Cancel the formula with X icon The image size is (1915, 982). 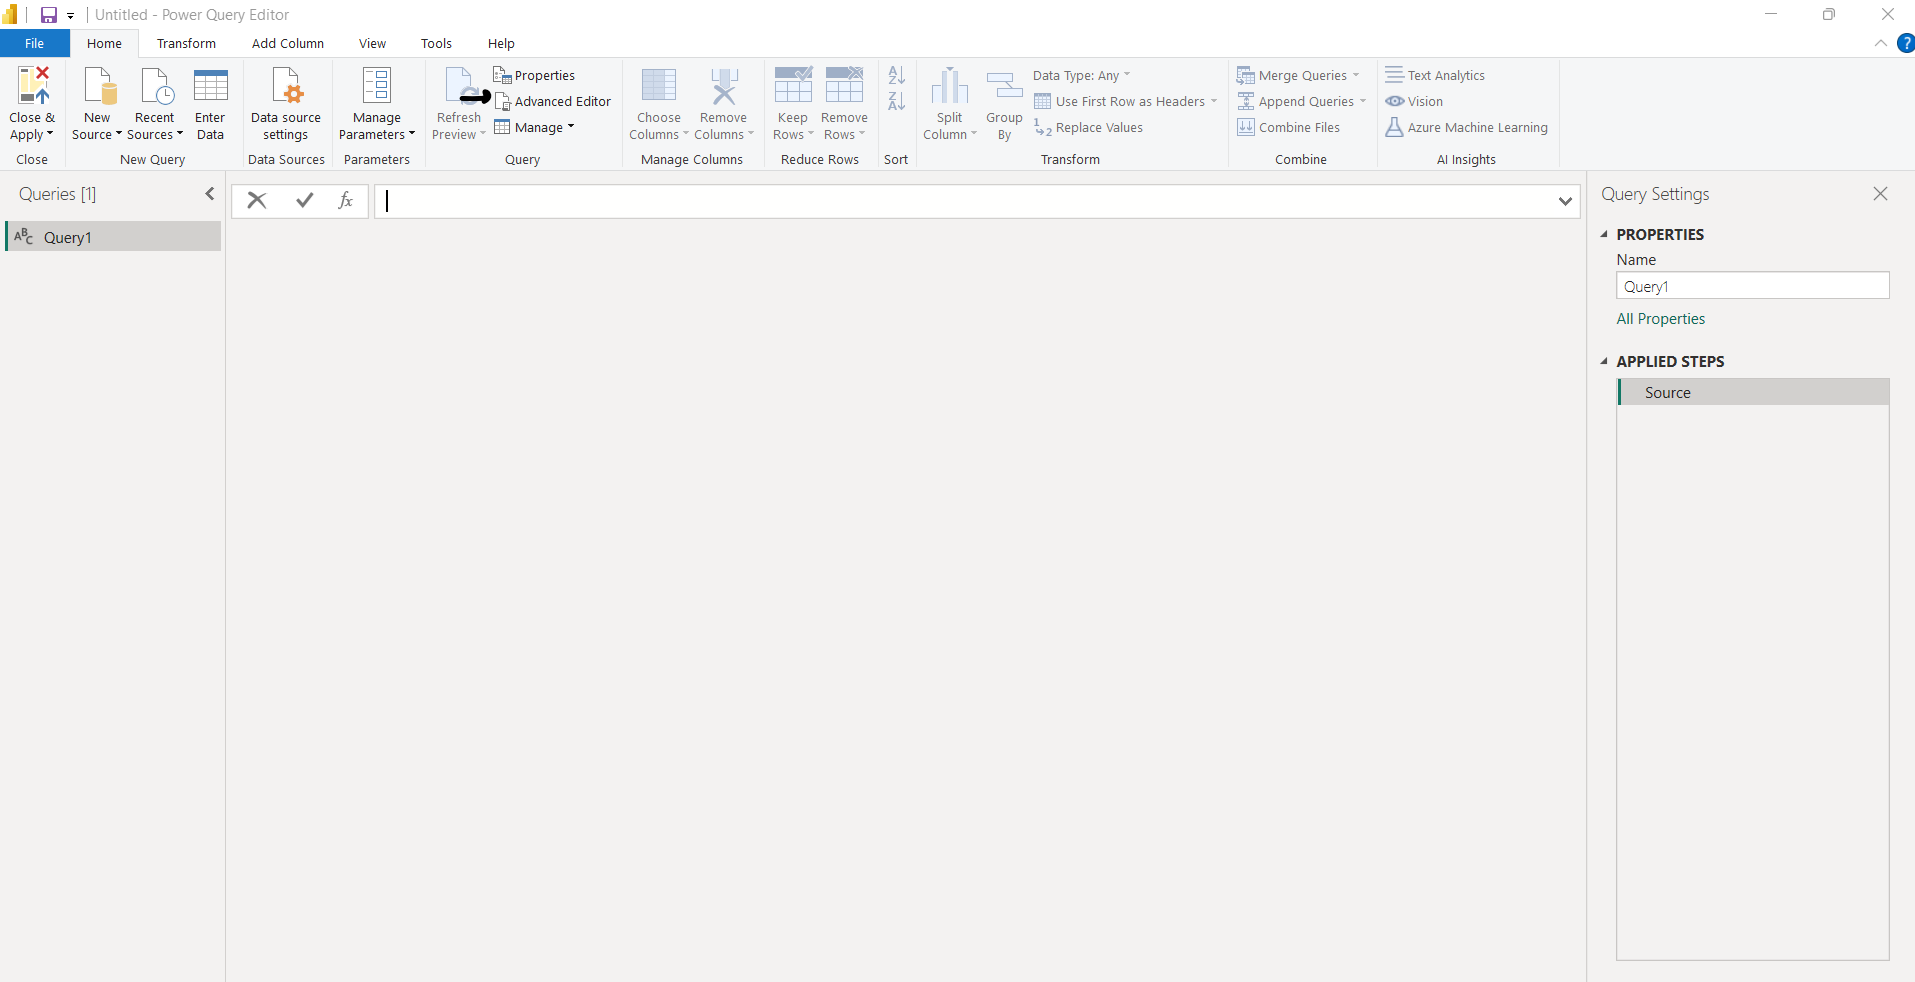257,200
